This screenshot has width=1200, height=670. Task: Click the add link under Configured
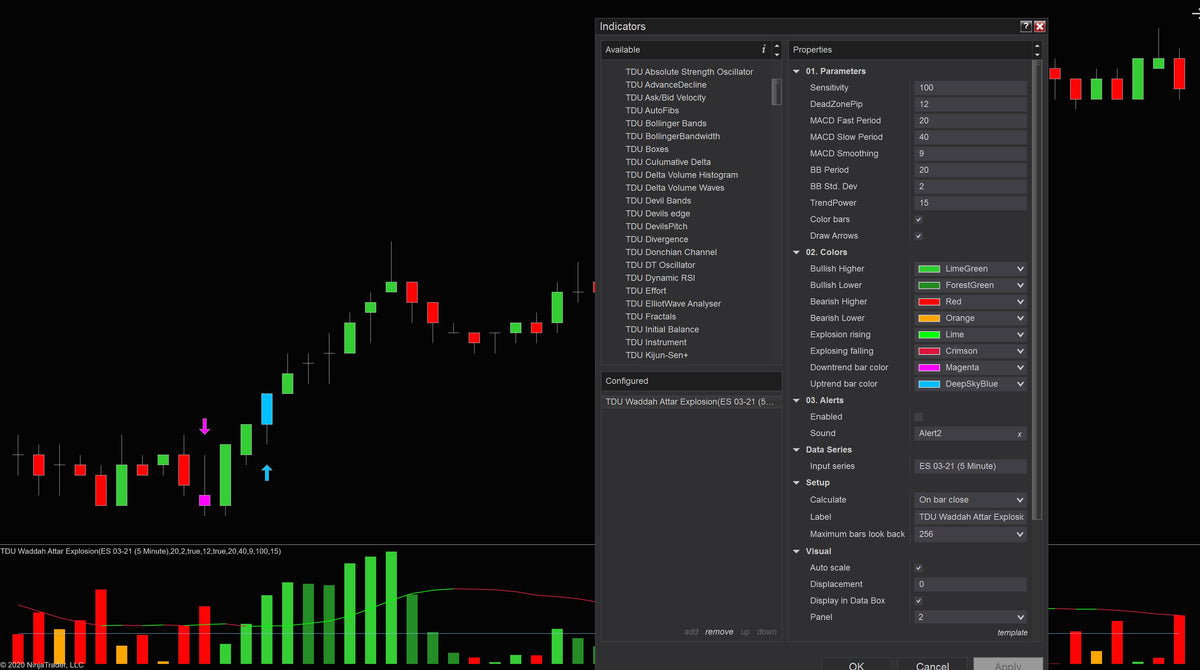pos(691,632)
